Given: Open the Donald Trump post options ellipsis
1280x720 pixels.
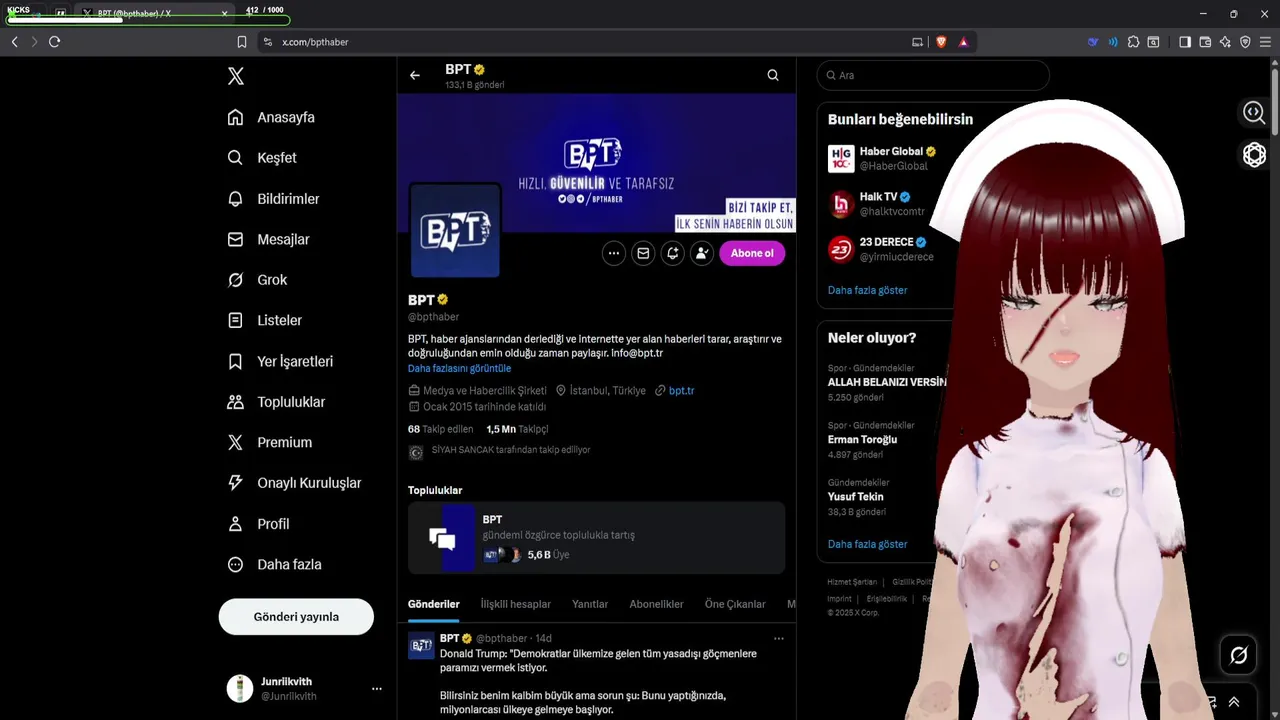Looking at the screenshot, I should point(779,638).
